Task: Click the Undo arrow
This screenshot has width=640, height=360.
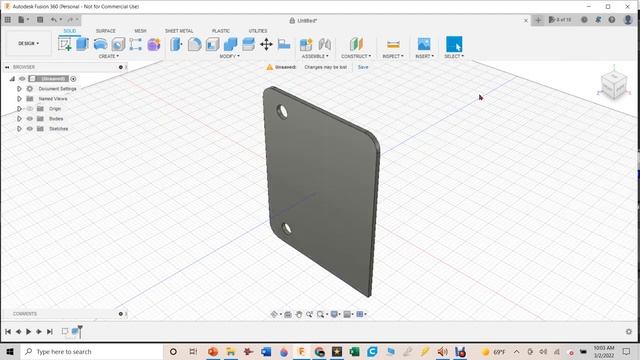Action: click(54, 20)
